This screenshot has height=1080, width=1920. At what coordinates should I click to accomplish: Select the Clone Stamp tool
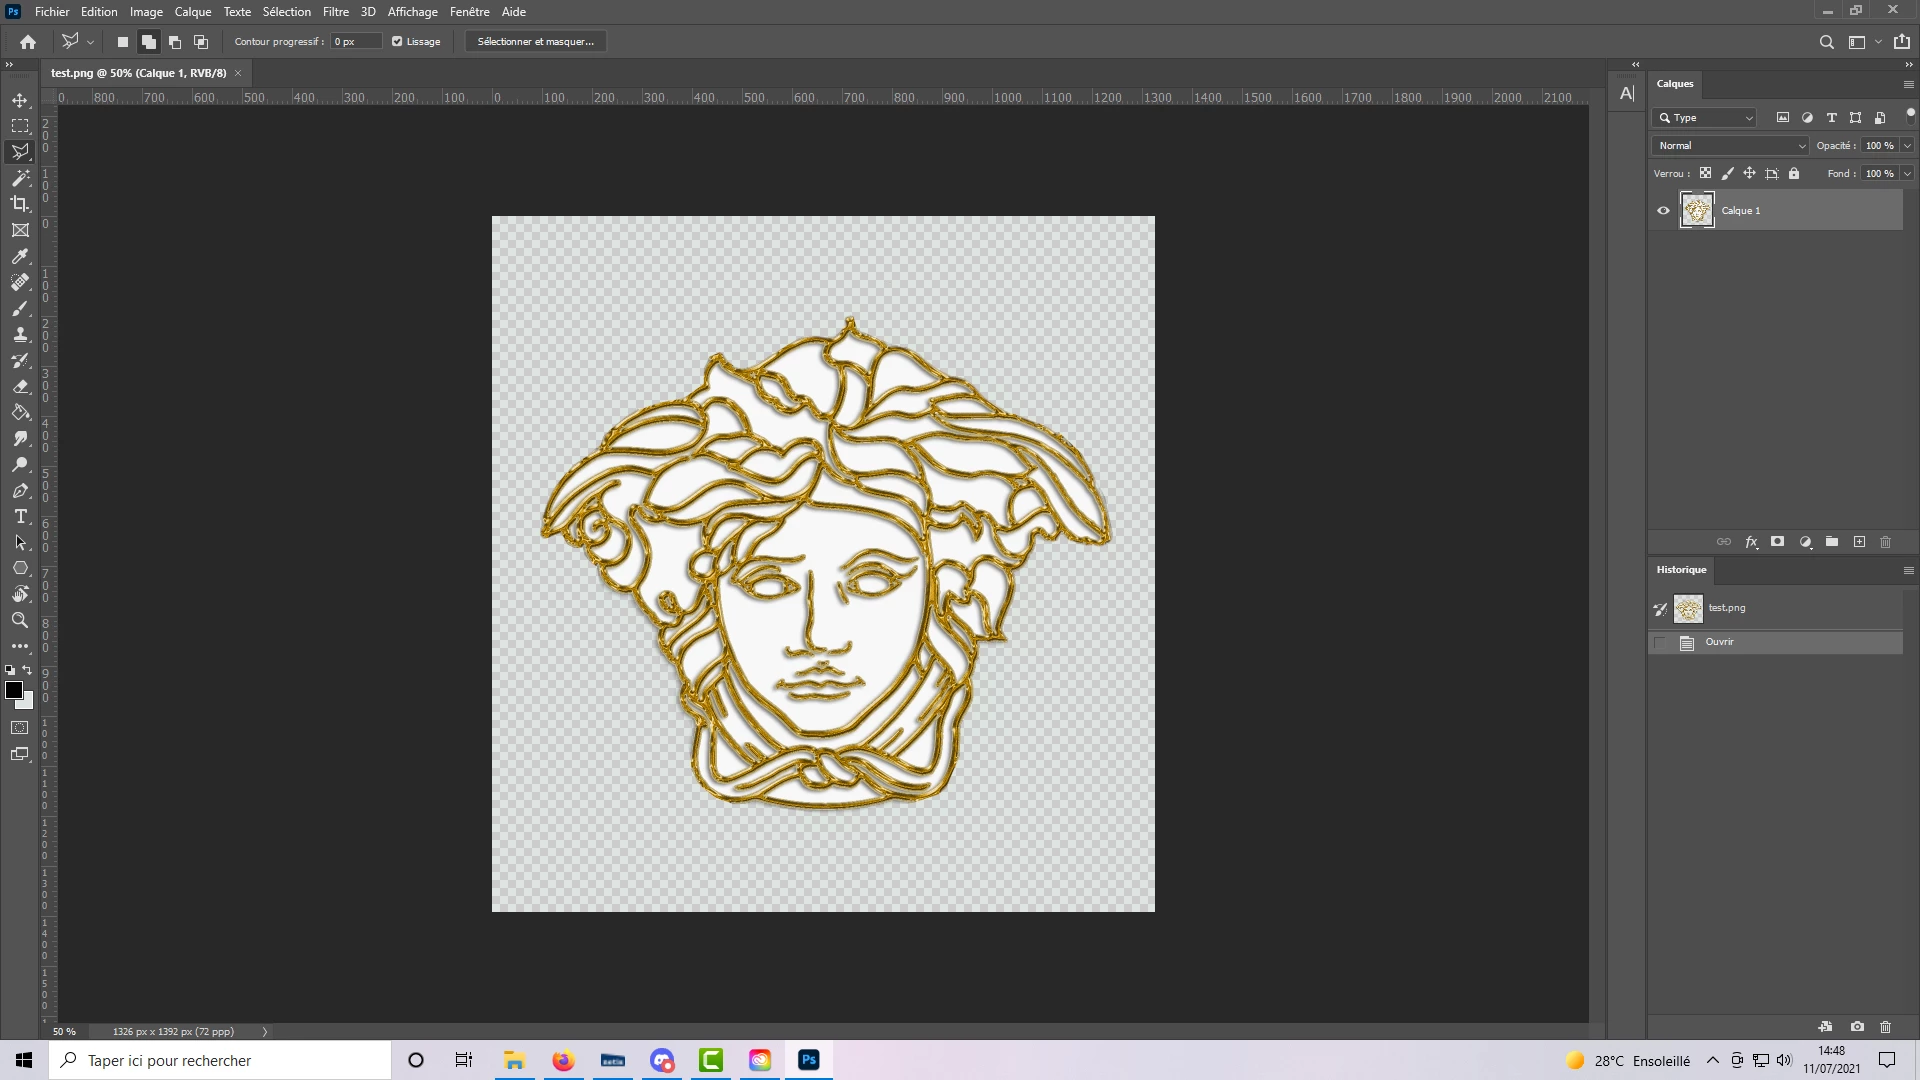[x=20, y=335]
